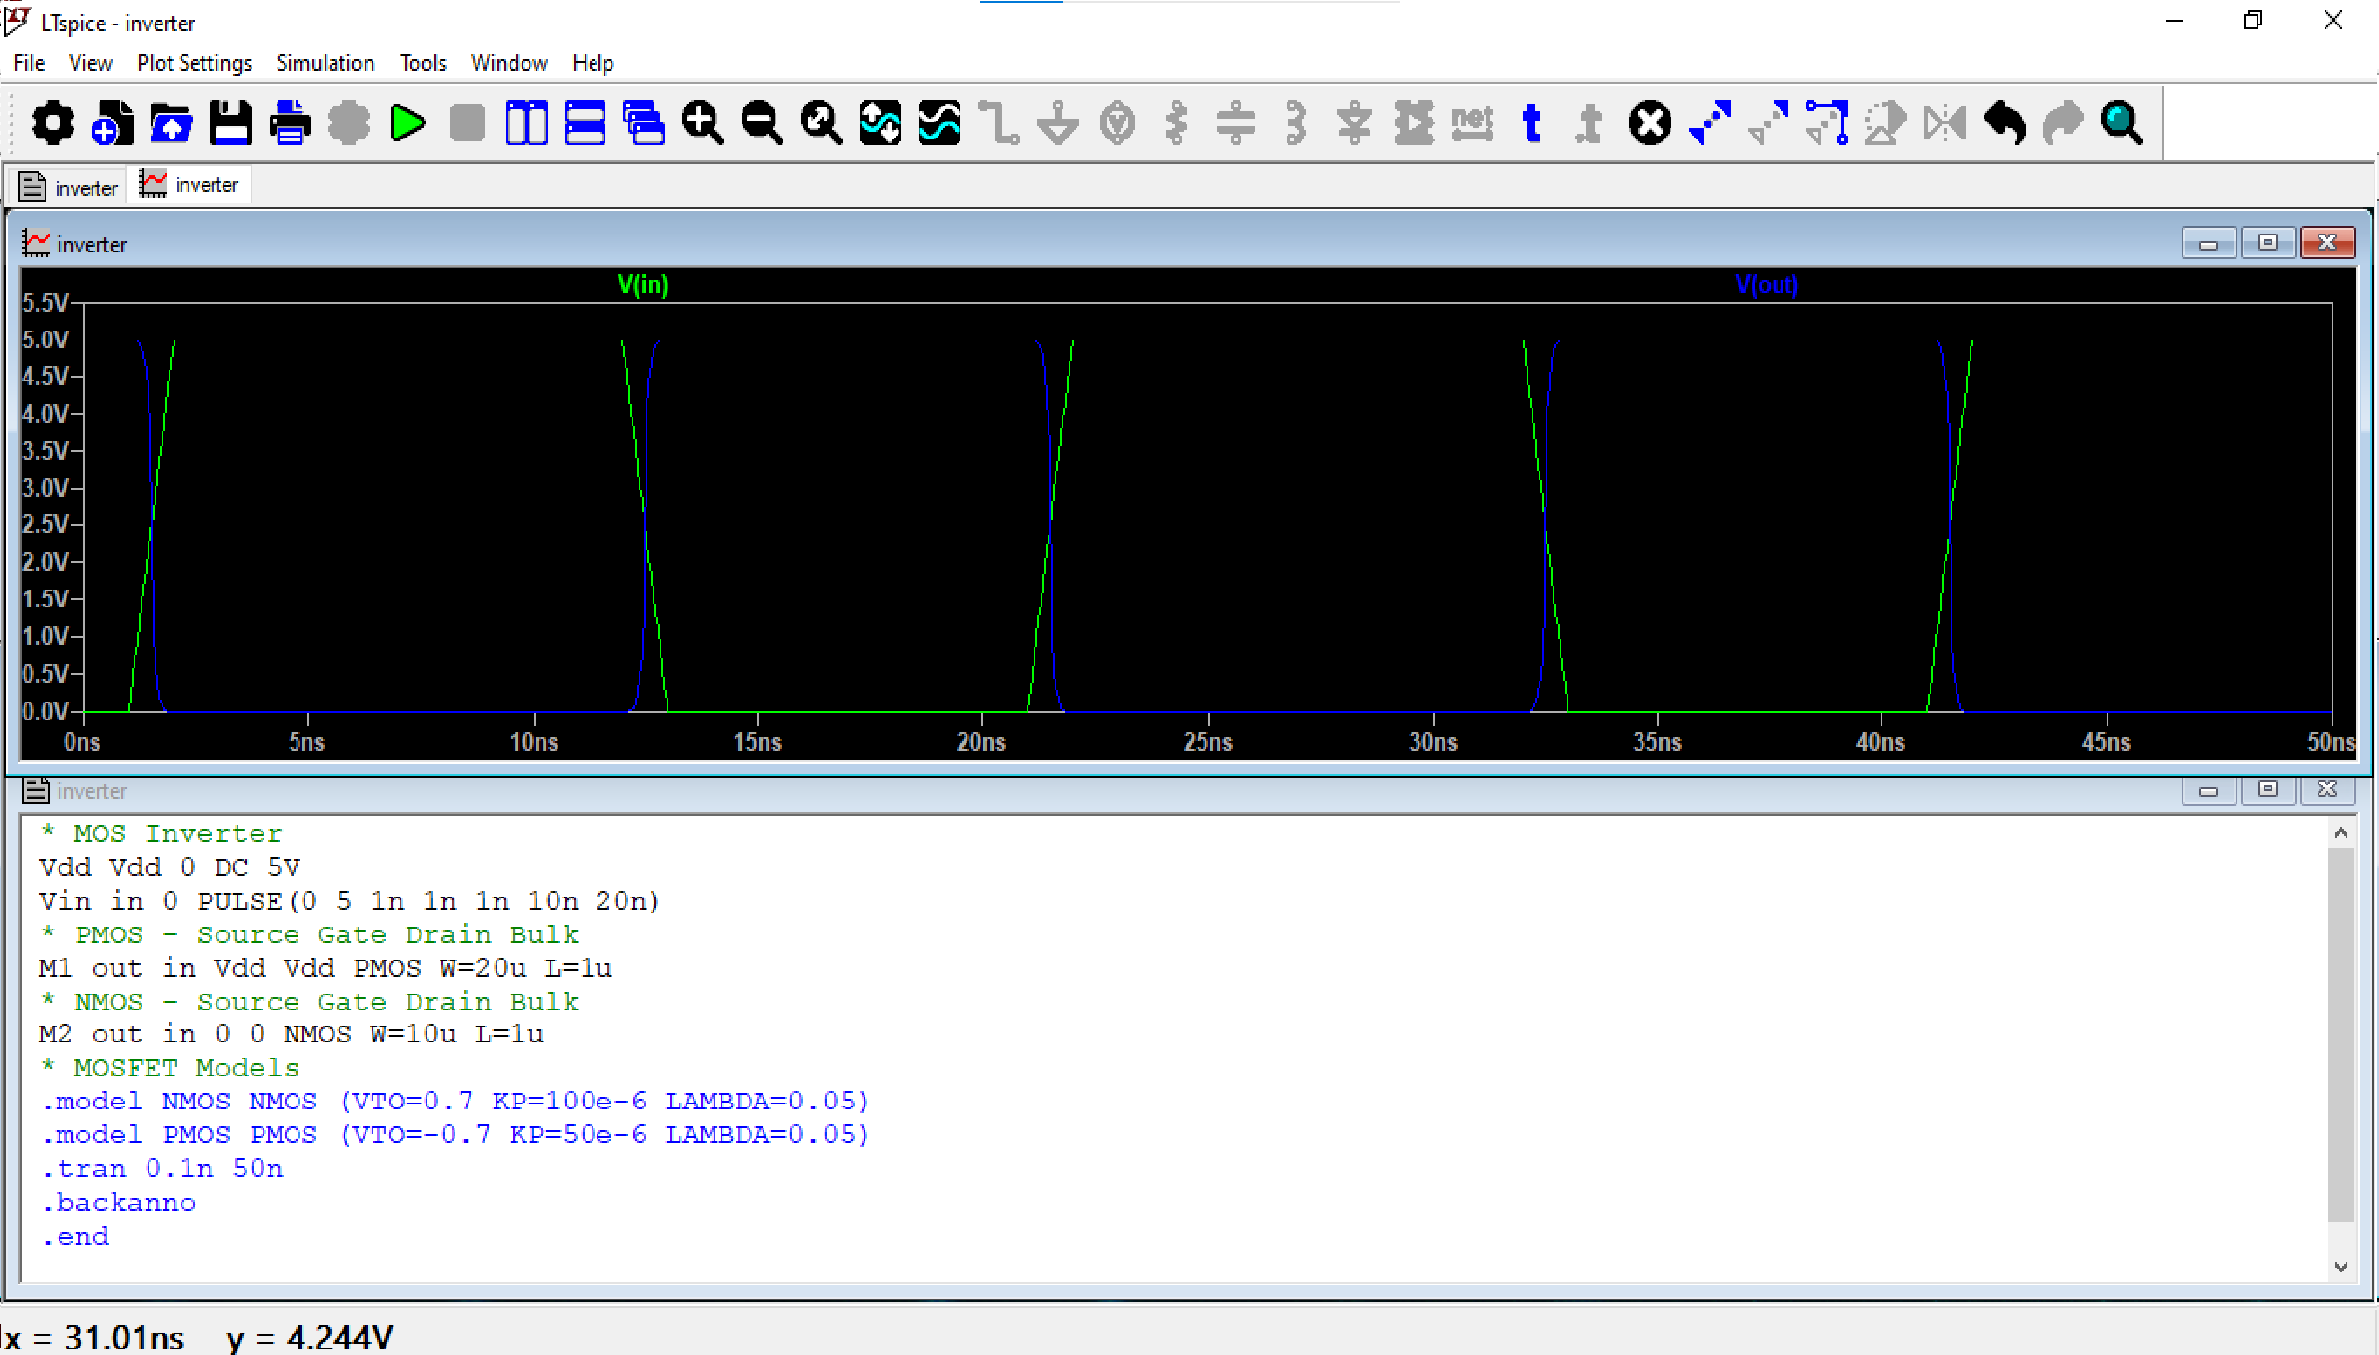Click the Vin PULSE source line
This screenshot has width=2379, height=1355.
click(x=349, y=901)
